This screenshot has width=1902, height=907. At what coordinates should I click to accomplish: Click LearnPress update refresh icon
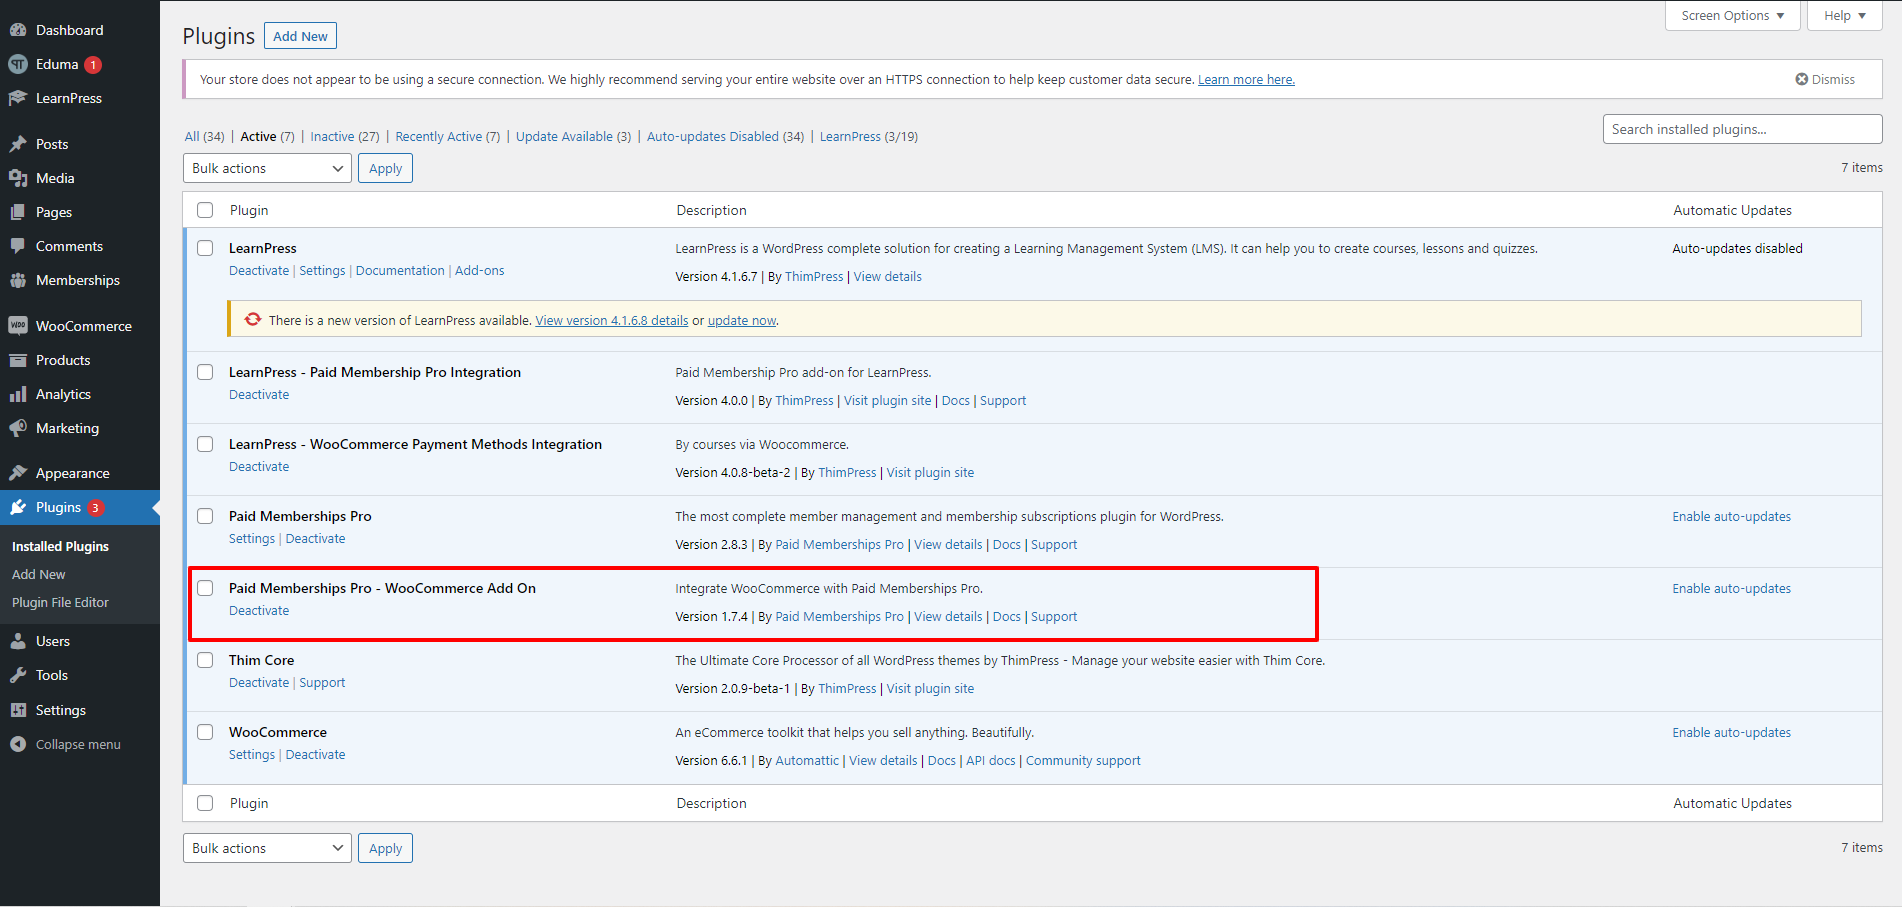pyautogui.click(x=253, y=319)
